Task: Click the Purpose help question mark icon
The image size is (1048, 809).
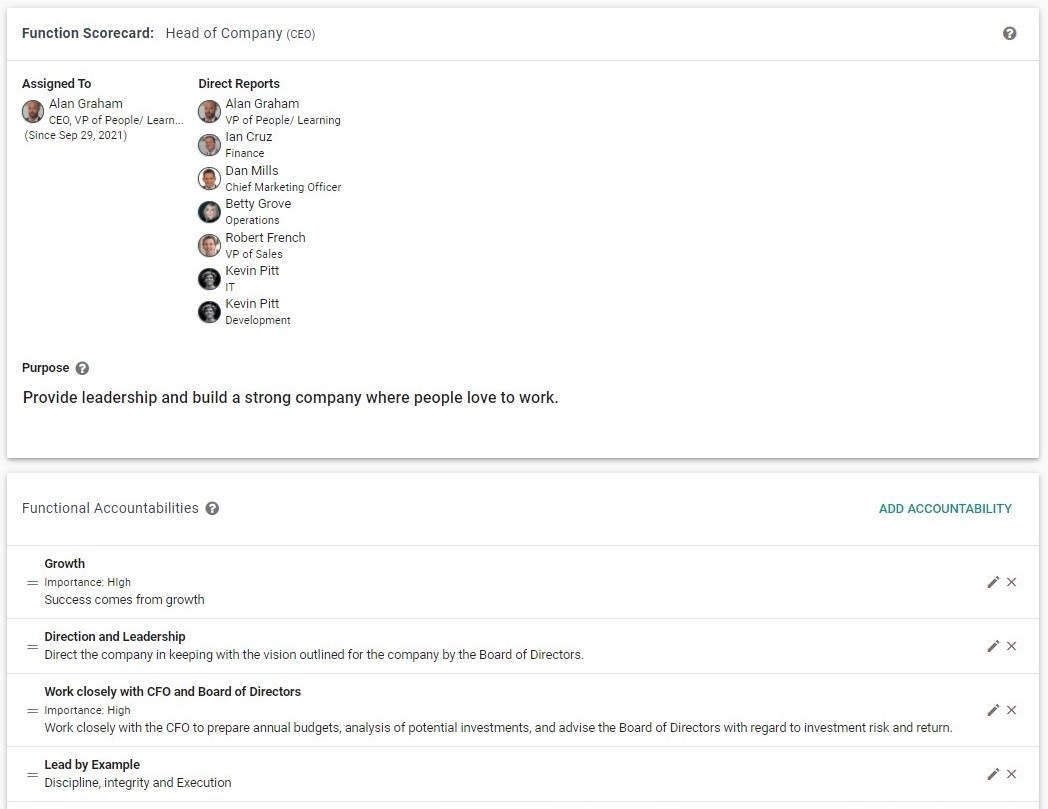Action: point(82,368)
